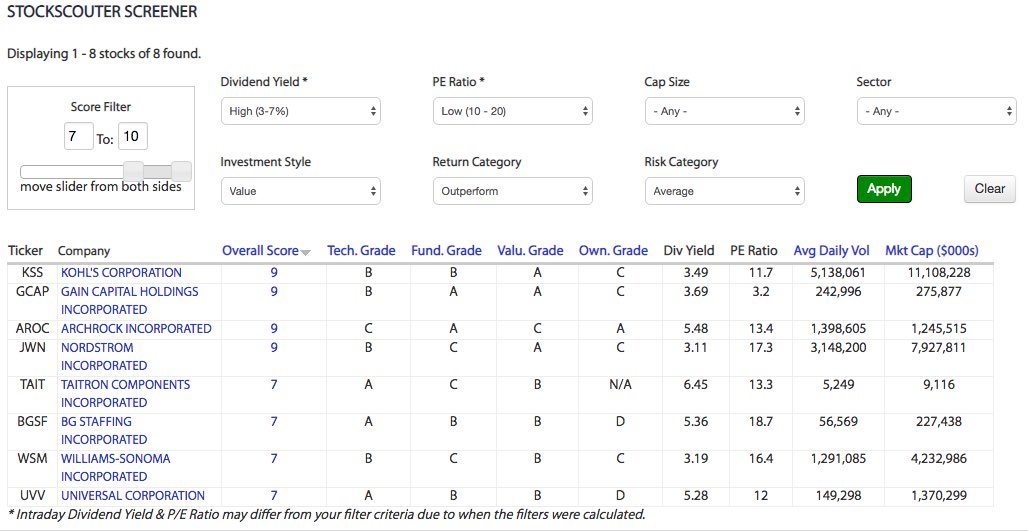1028x531 pixels.
Task: Click PE ratio value 17.3
Action: 761,347
